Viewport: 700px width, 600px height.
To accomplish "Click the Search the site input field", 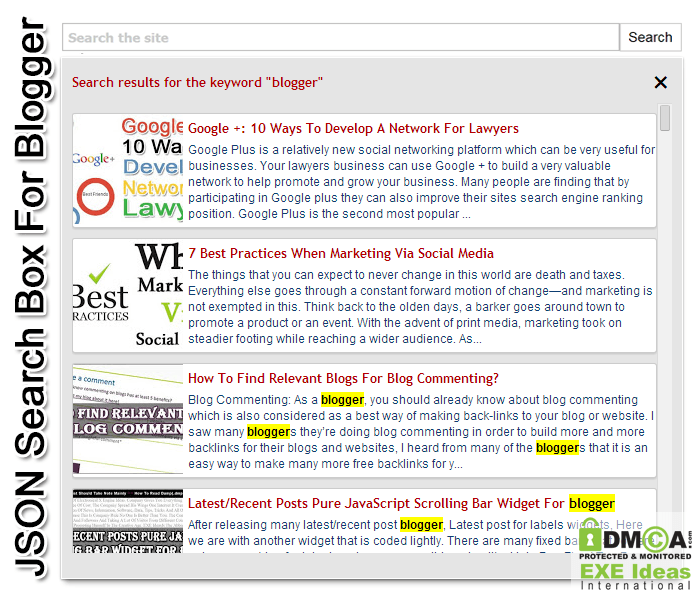I will [341, 38].
